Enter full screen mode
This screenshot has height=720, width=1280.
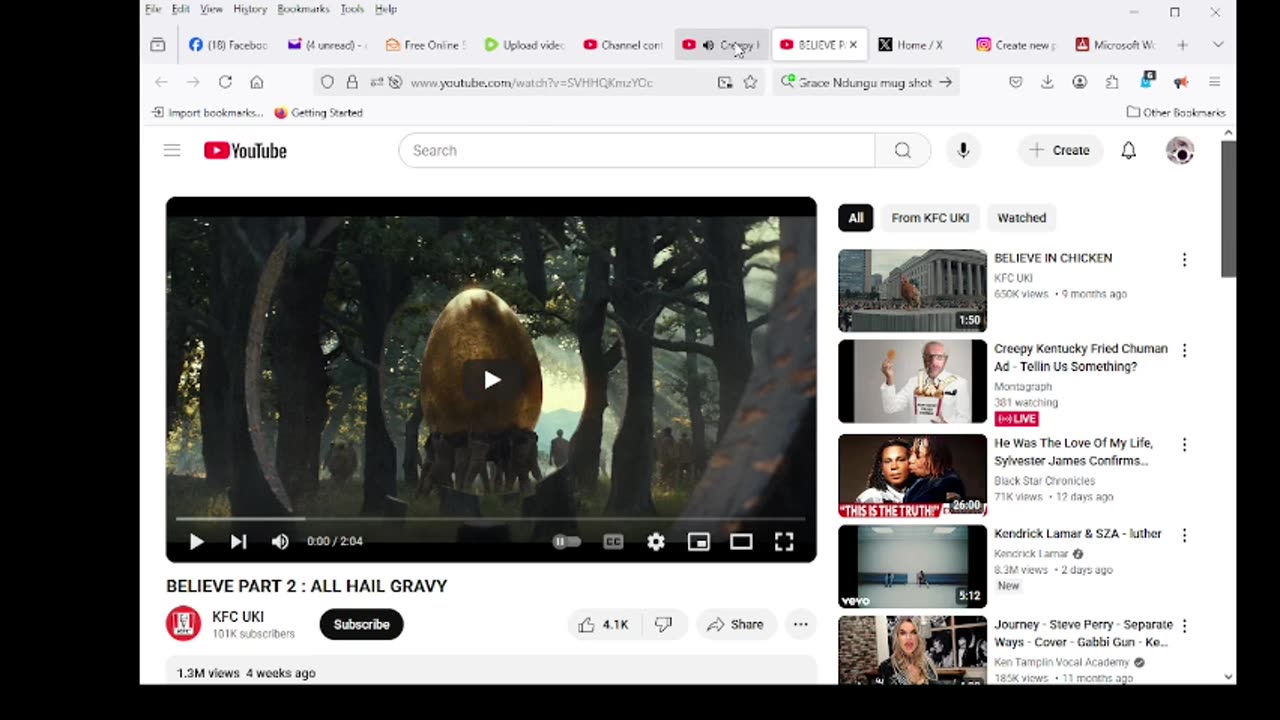(784, 541)
